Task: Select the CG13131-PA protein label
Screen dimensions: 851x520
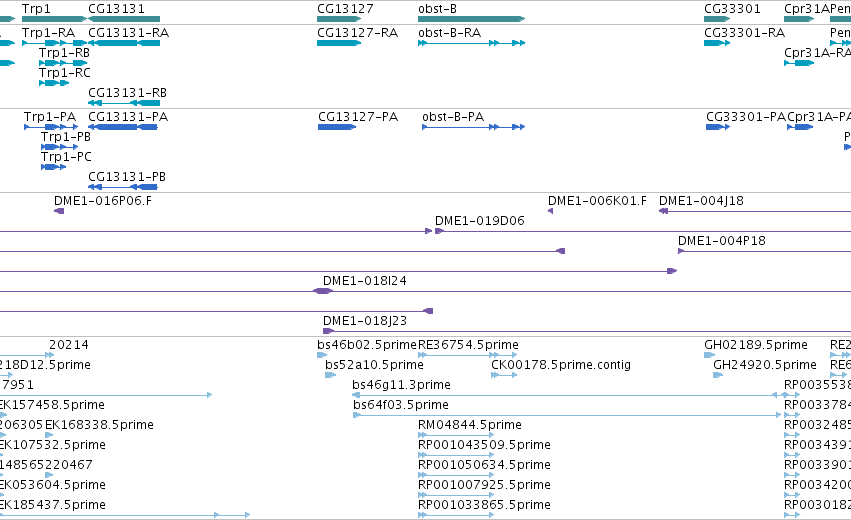Action: pyautogui.click(x=128, y=117)
